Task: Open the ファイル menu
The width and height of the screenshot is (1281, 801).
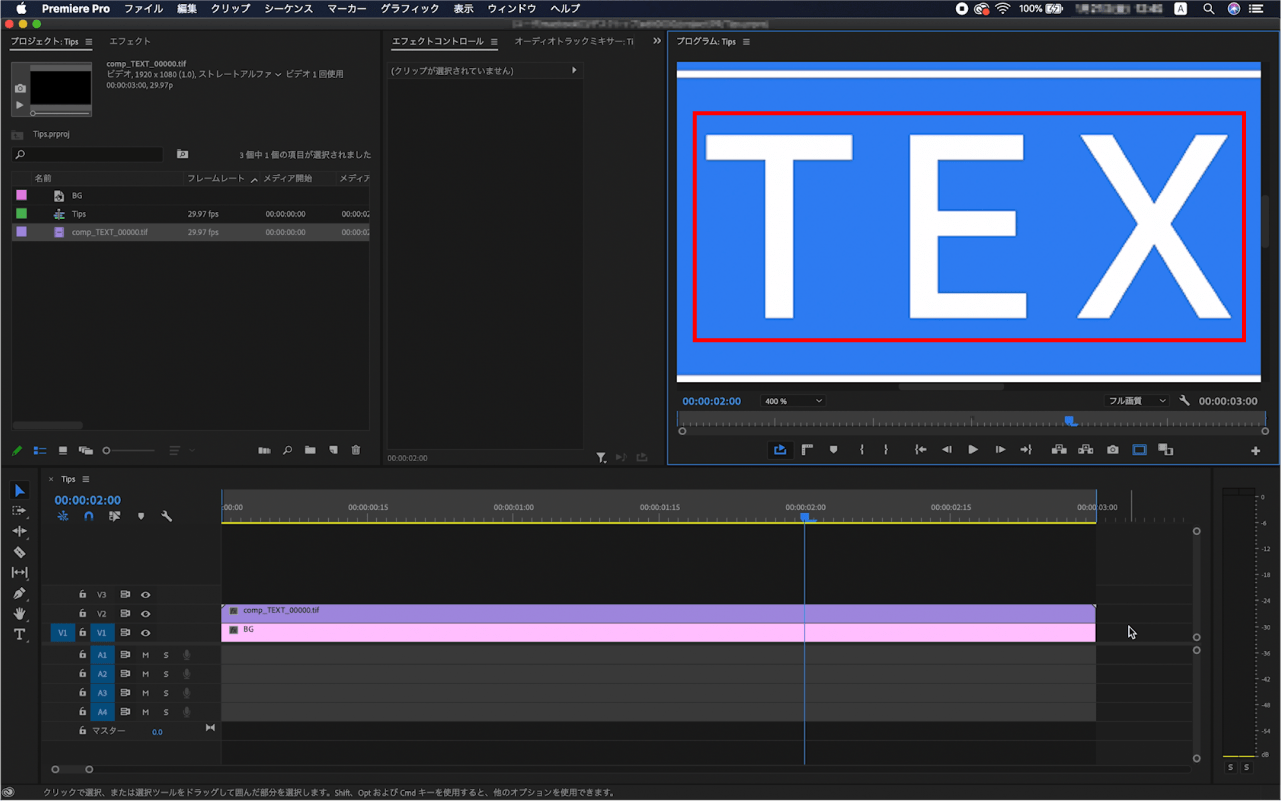Action: click(x=144, y=8)
